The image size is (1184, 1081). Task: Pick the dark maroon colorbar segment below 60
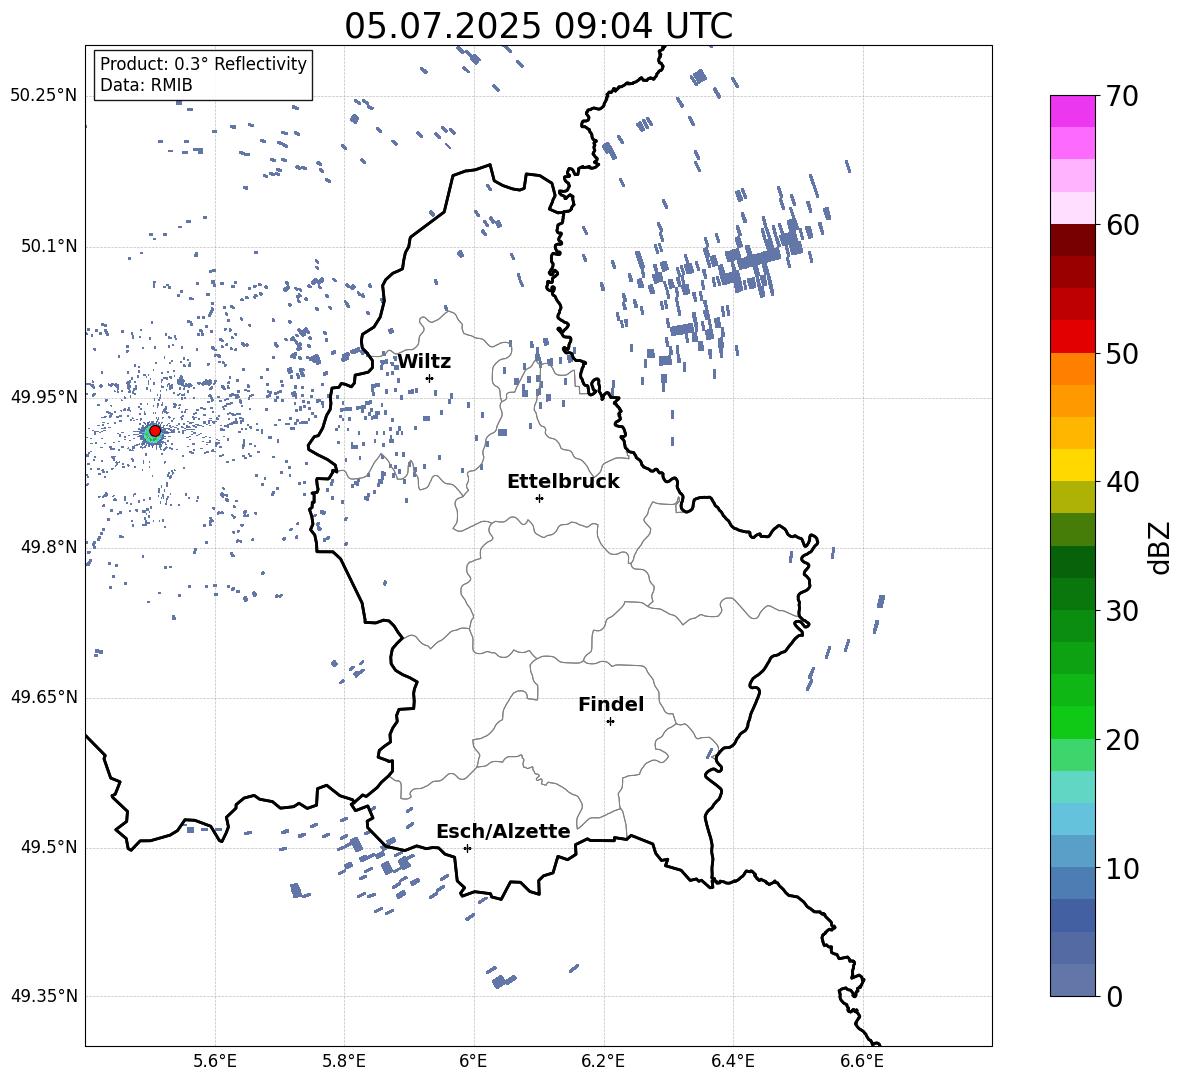[1072, 239]
